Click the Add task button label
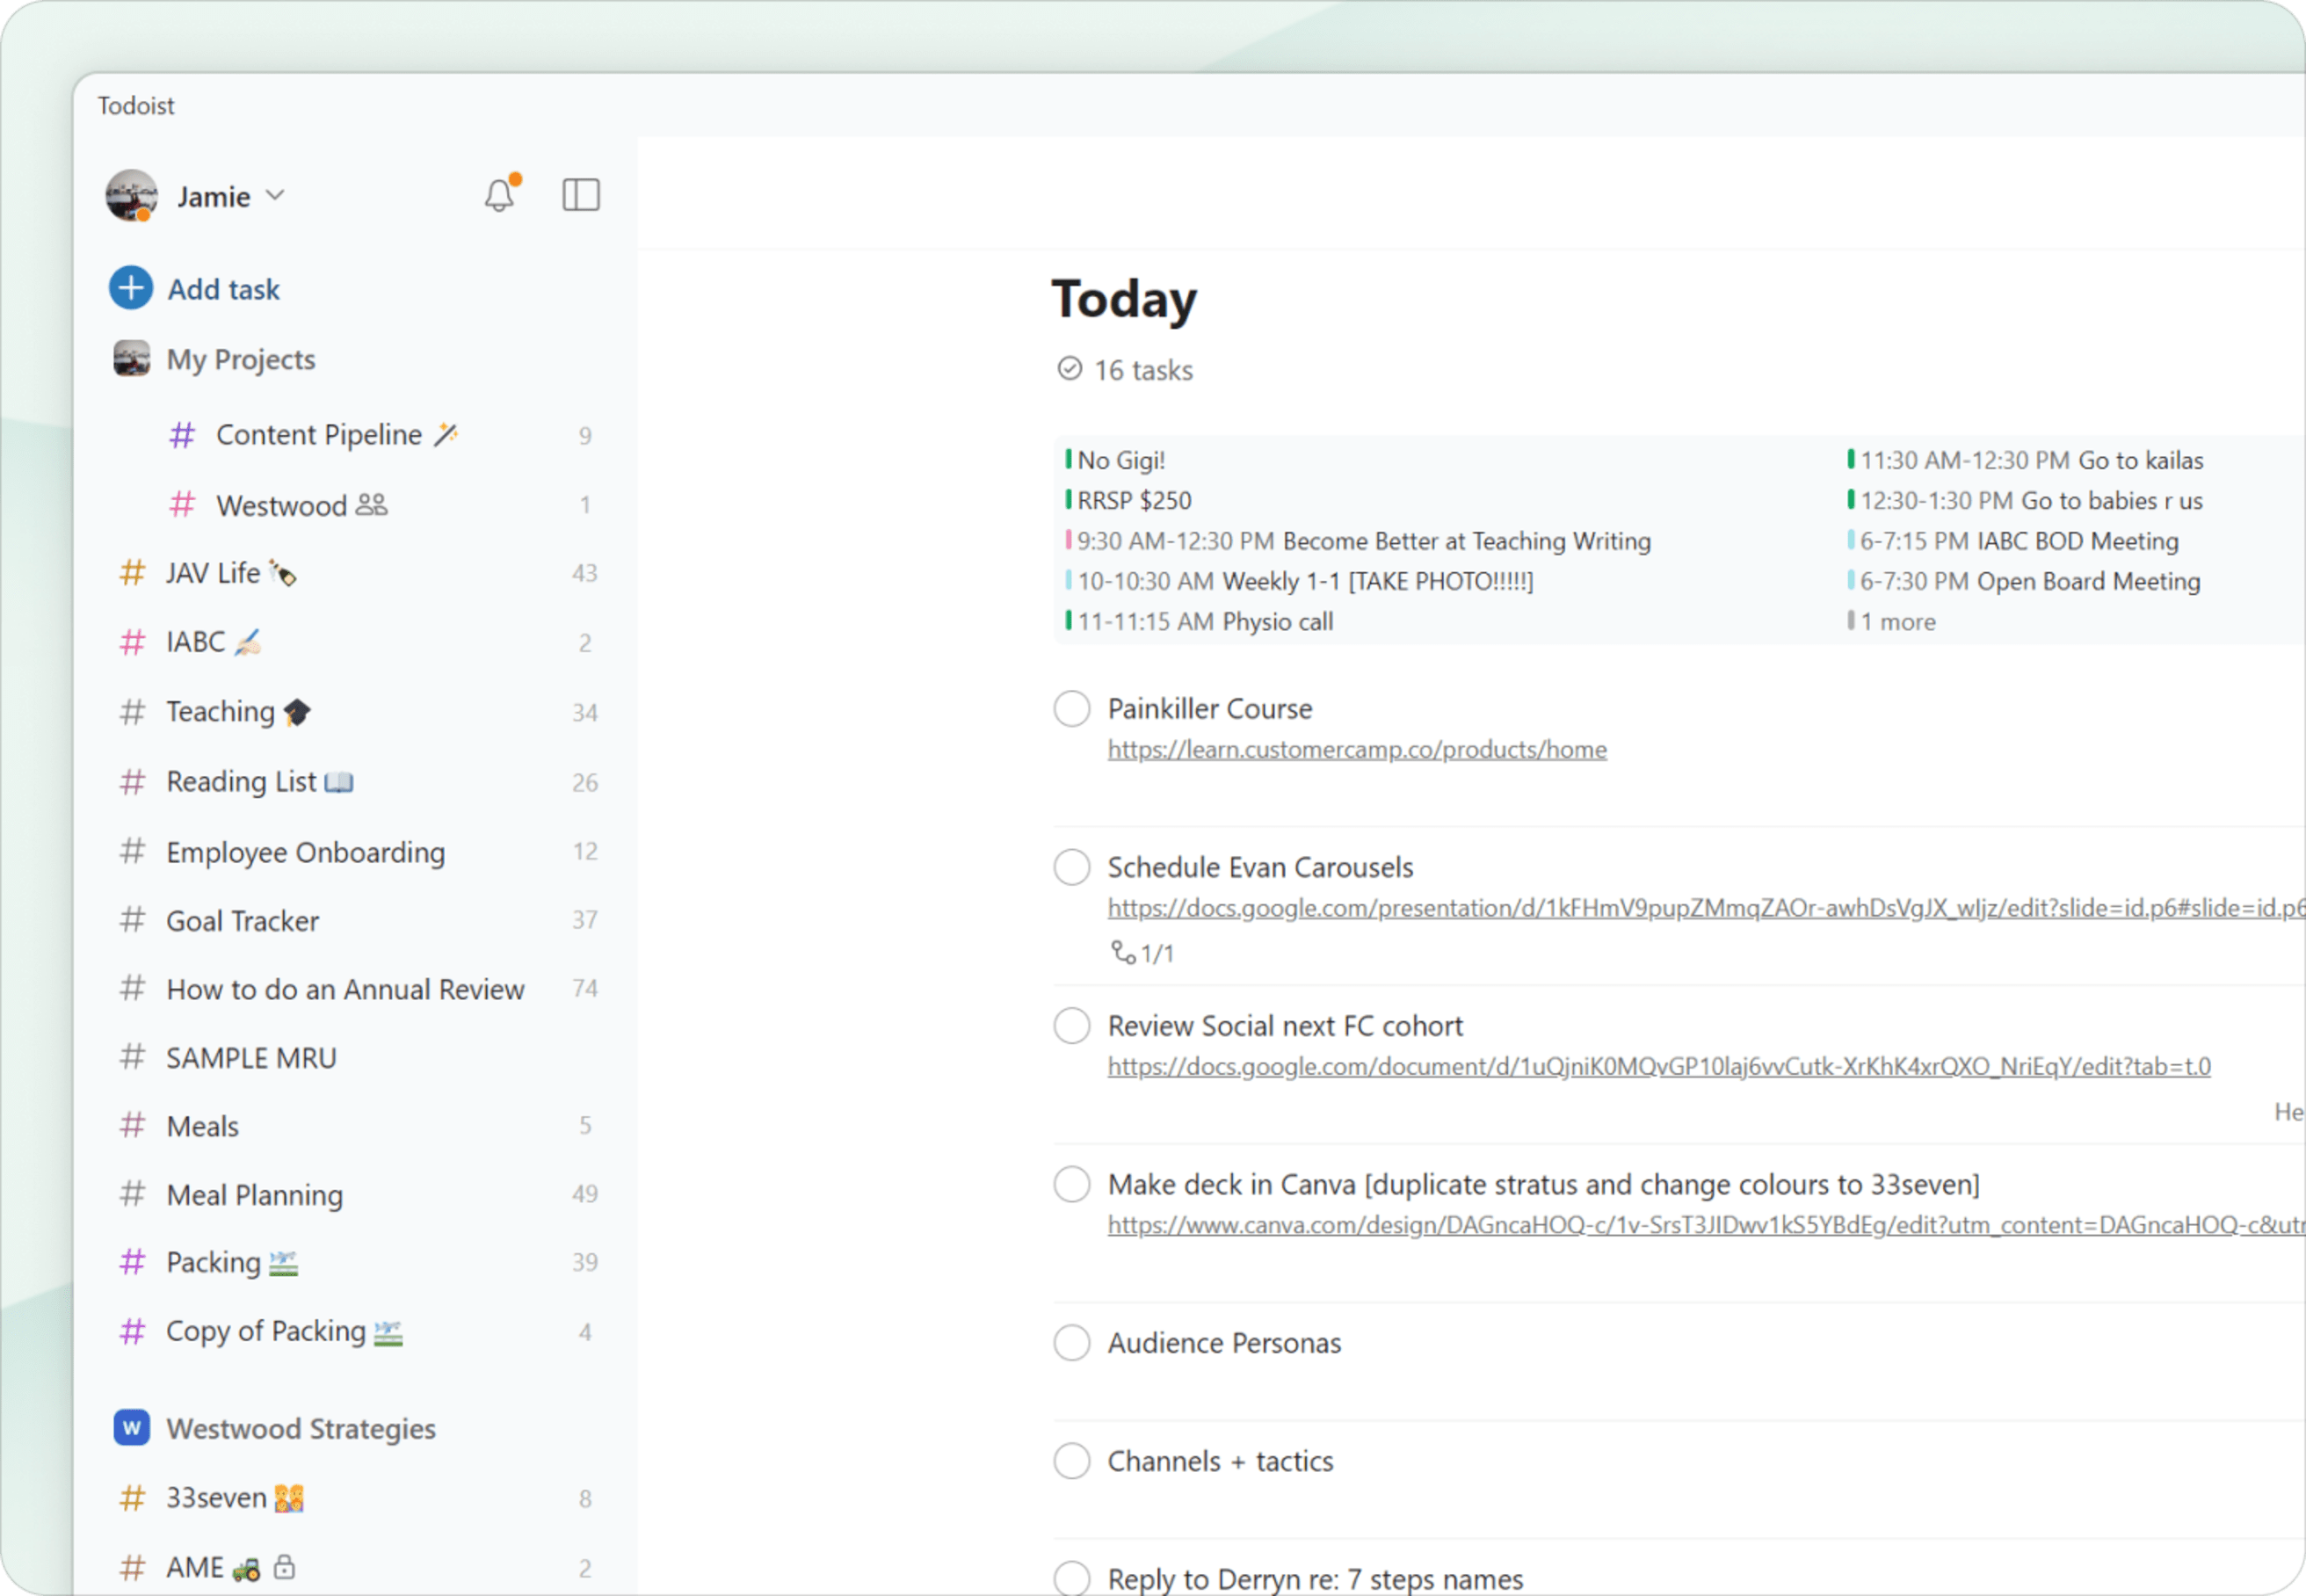Image resolution: width=2306 pixels, height=1596 pixels. 224,289
